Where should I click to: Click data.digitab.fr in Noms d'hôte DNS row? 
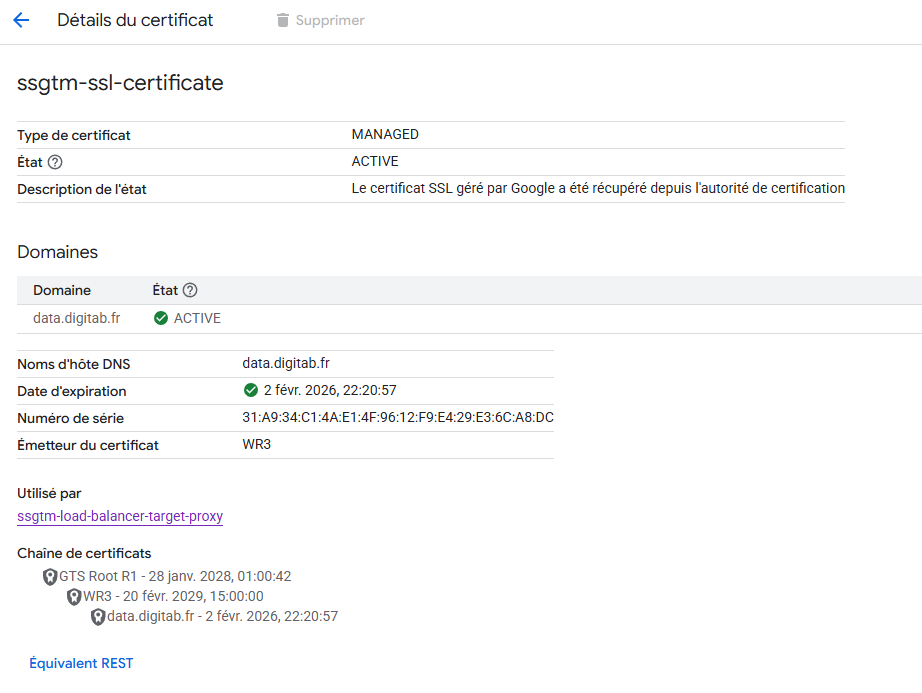click(286, 363)
